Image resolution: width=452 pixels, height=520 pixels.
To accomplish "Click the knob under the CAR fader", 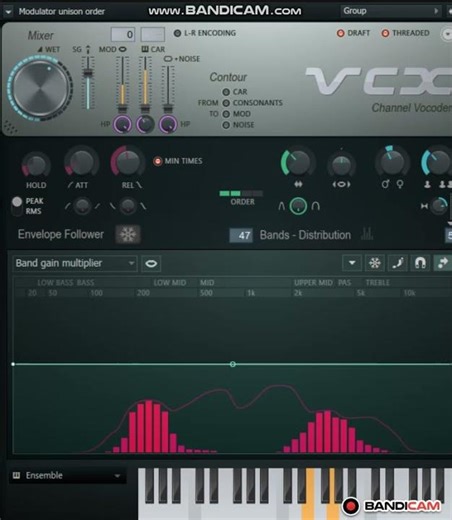I will point(145,124).
